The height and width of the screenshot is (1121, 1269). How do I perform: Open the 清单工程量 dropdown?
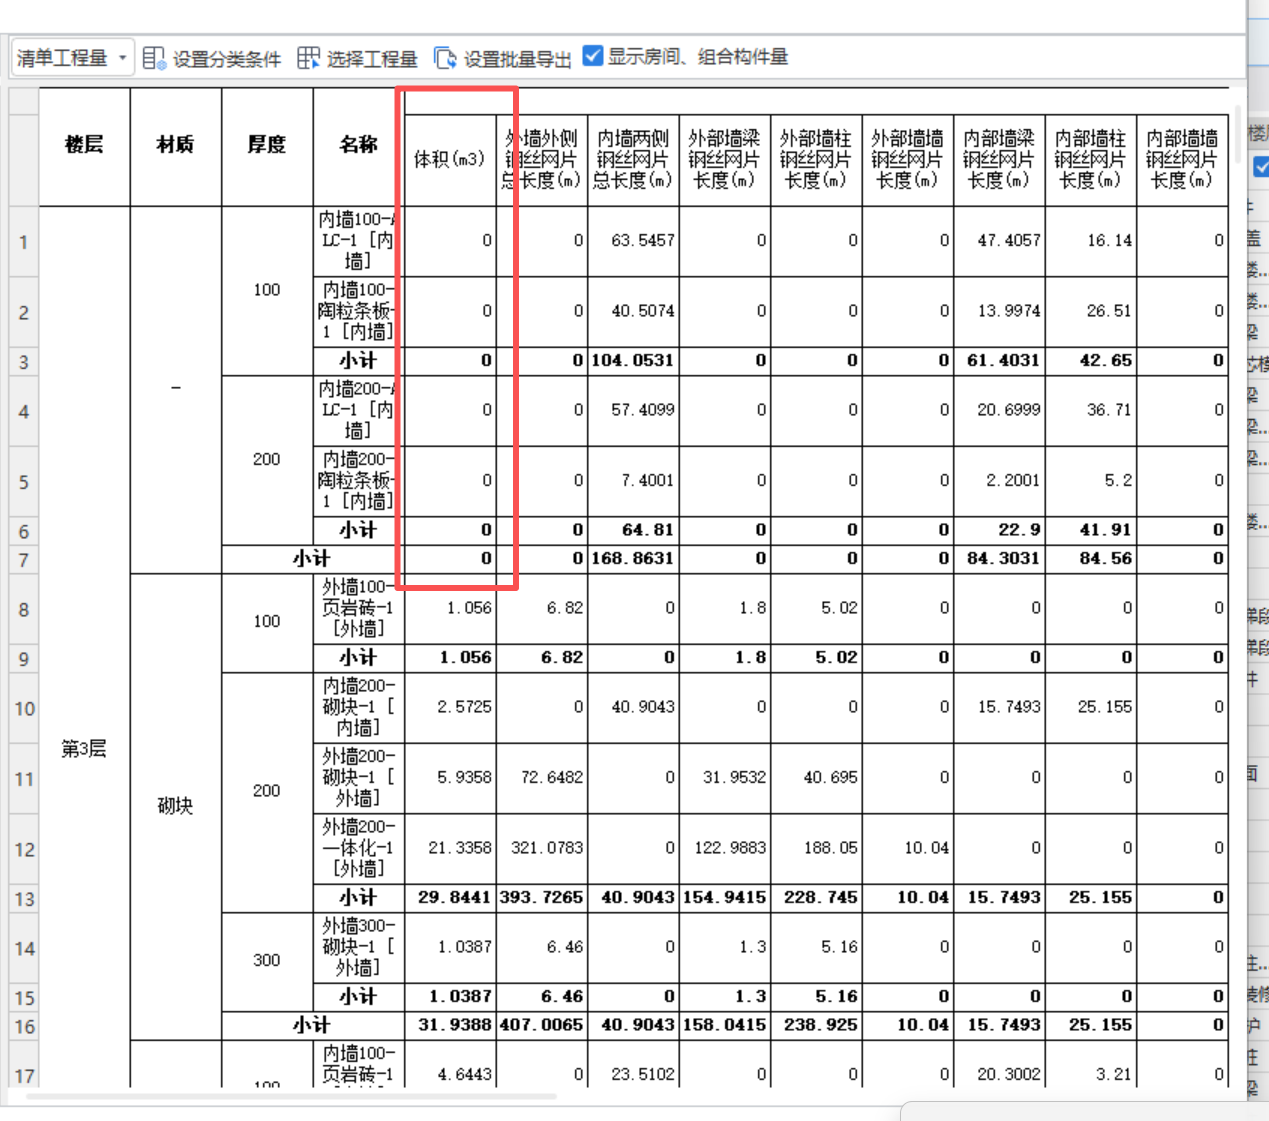click(73, 58)
